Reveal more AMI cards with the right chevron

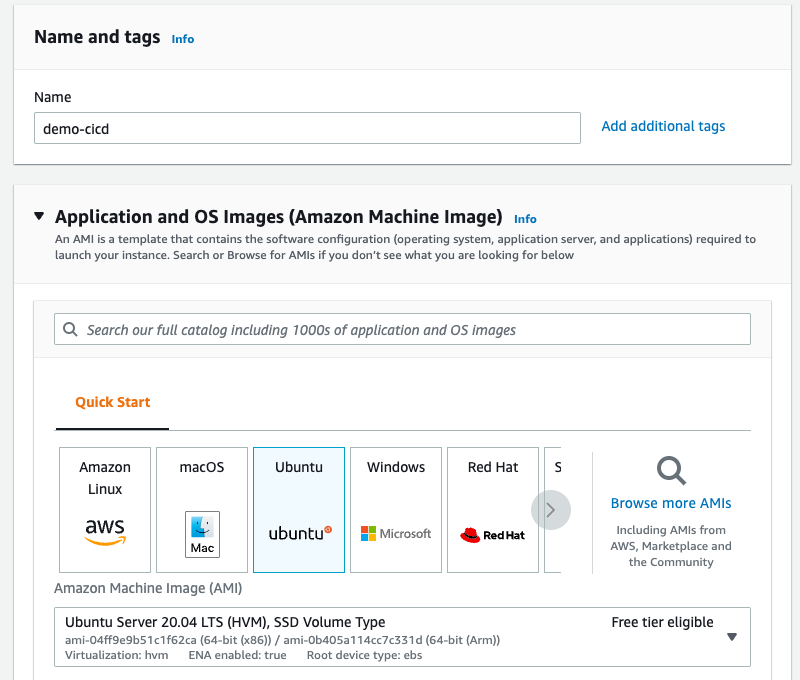click(x=551, y=510)
